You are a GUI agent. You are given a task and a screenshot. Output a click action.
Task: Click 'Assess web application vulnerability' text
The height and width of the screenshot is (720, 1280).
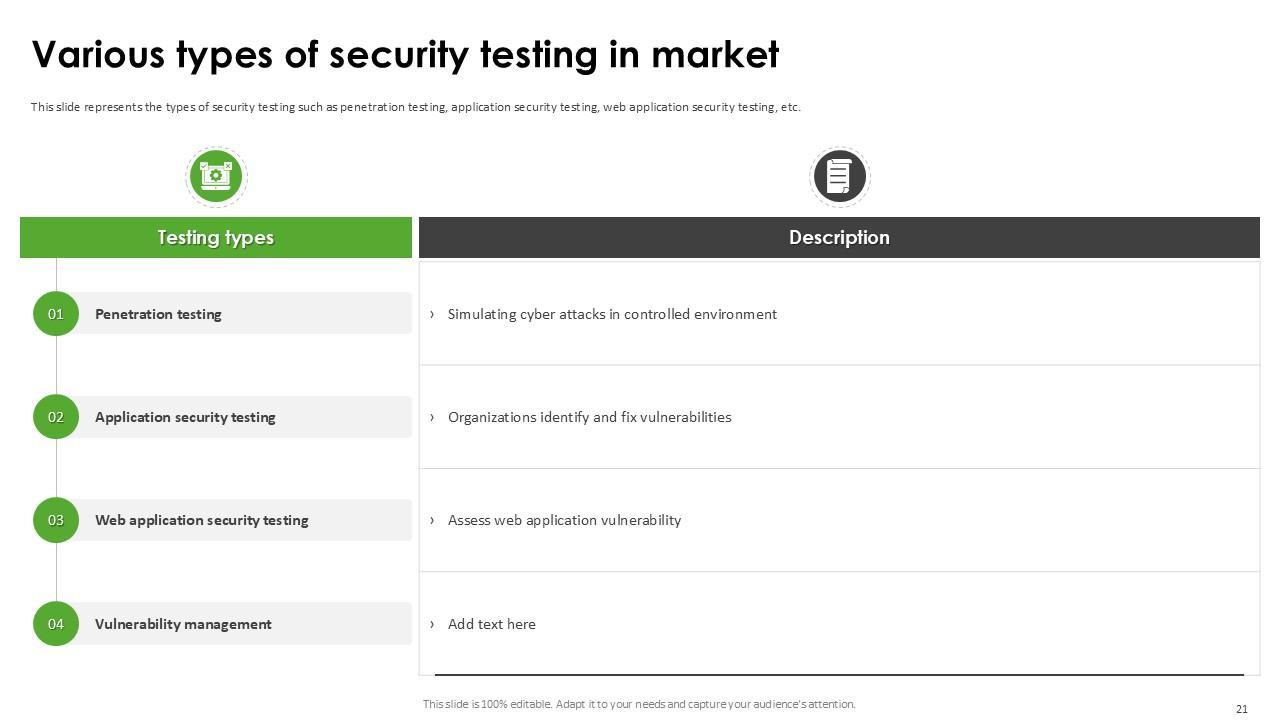coord(564,520)
